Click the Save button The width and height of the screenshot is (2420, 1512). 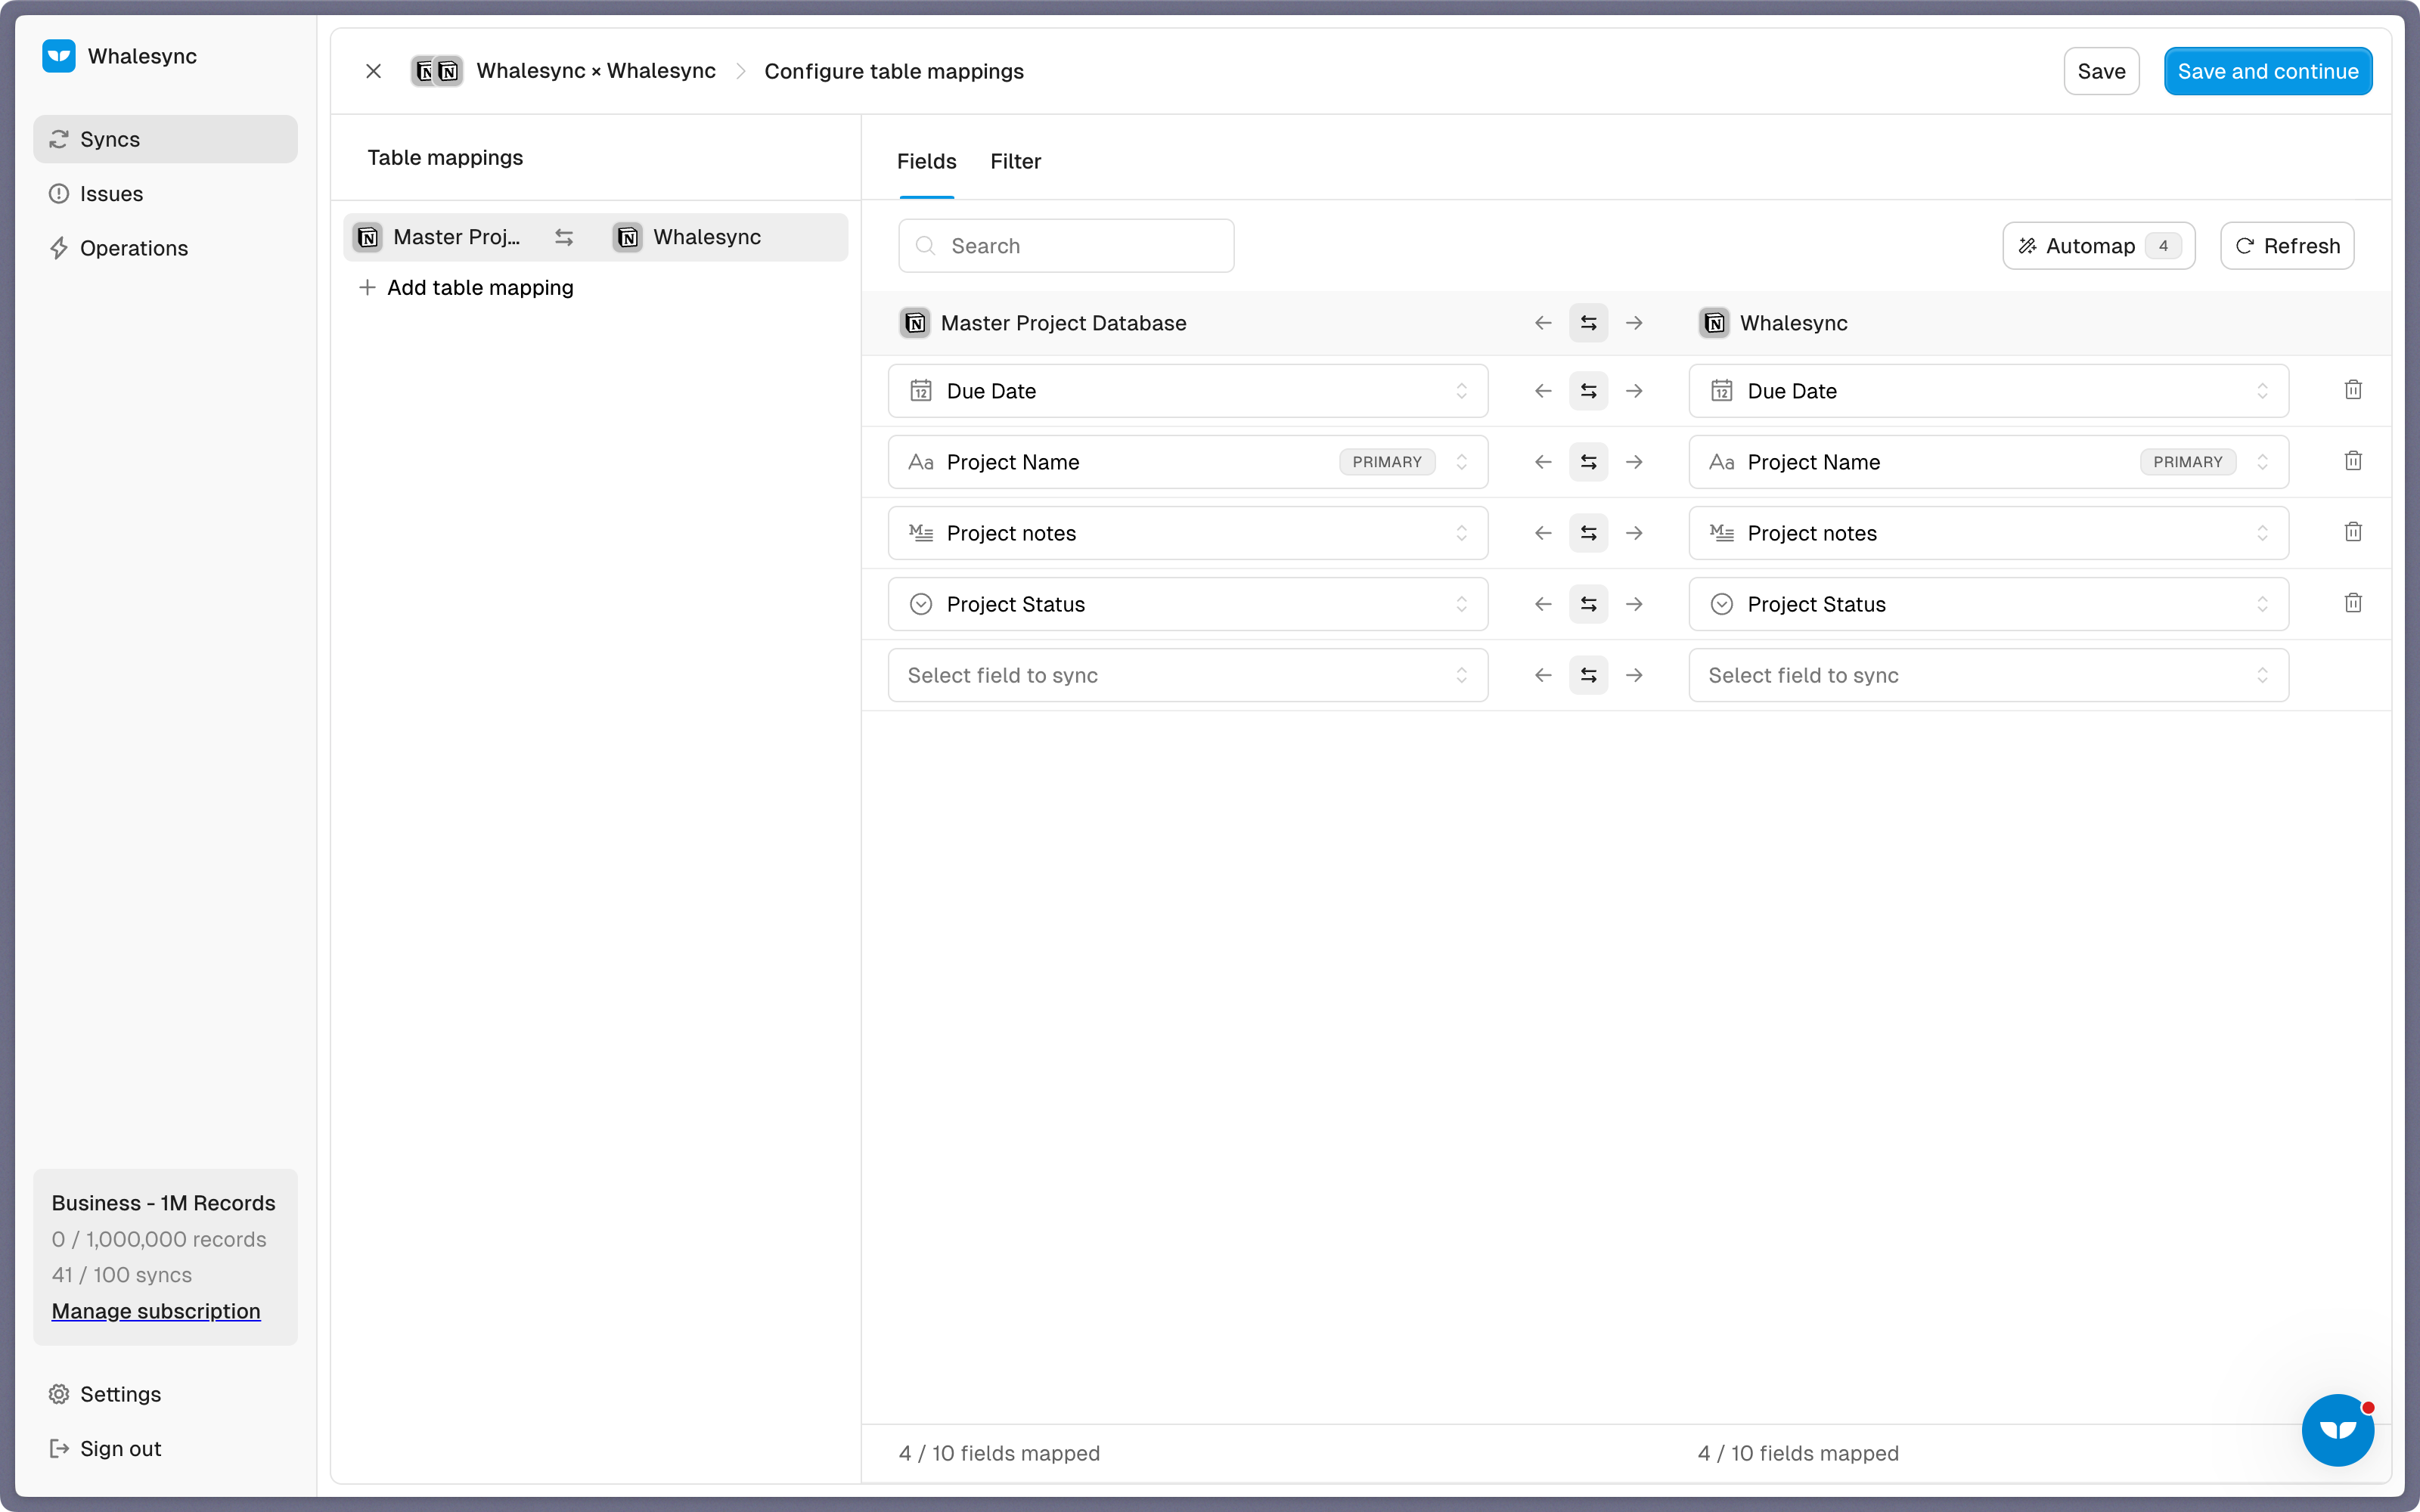(x=2101, y=71)
